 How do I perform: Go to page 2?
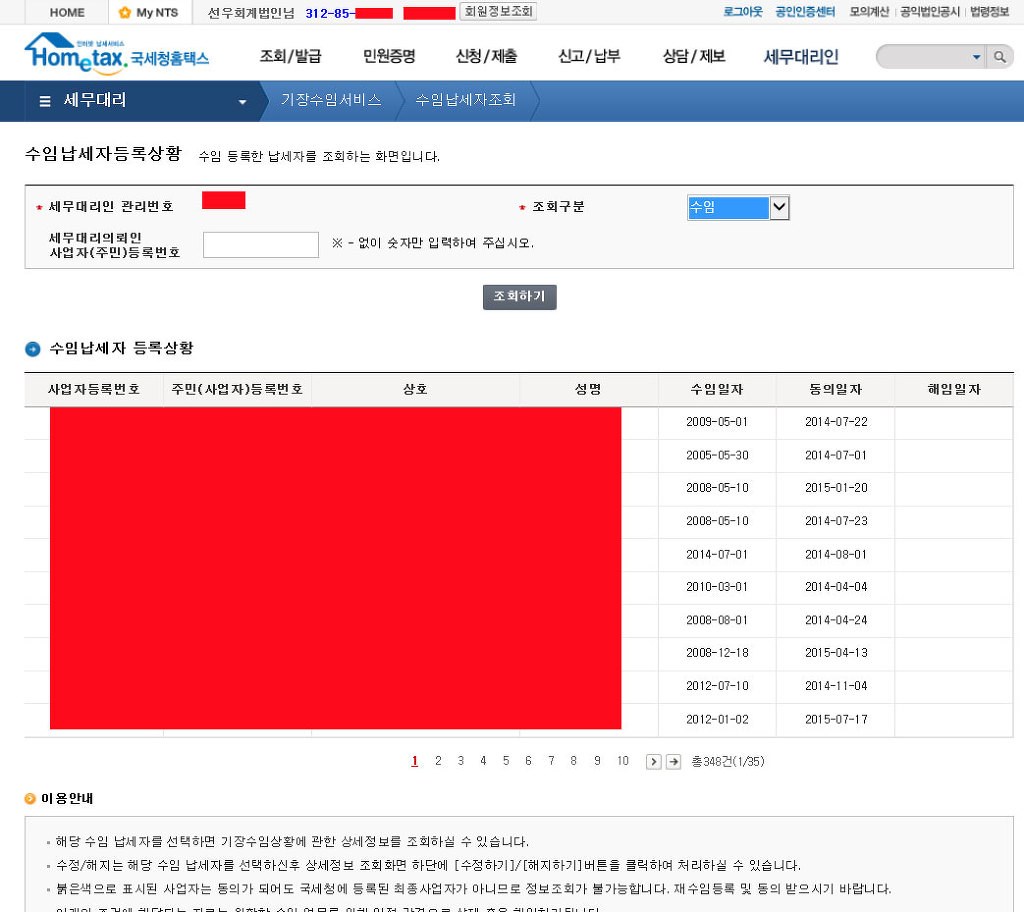[x=438, y=761]
